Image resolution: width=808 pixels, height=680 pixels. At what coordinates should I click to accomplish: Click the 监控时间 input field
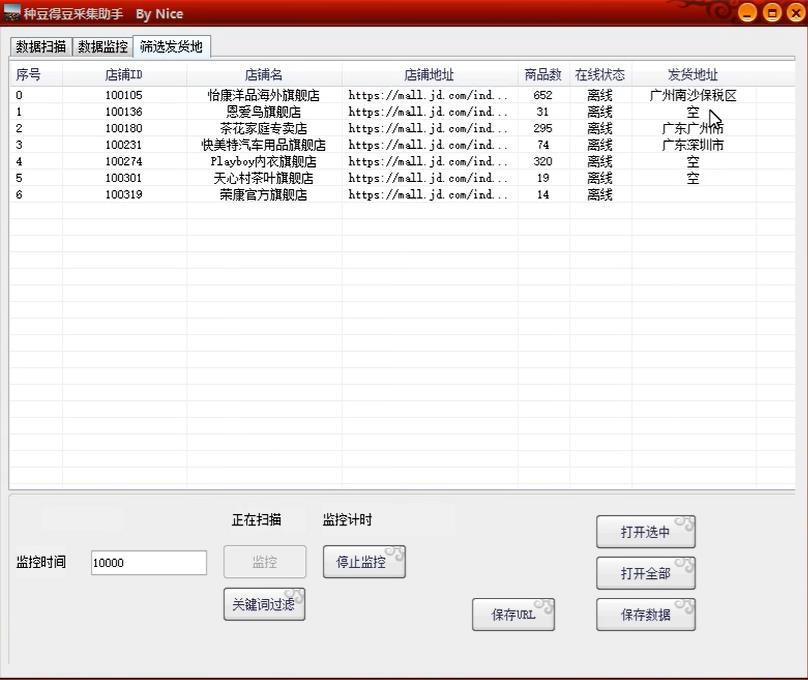pos(148,562)
